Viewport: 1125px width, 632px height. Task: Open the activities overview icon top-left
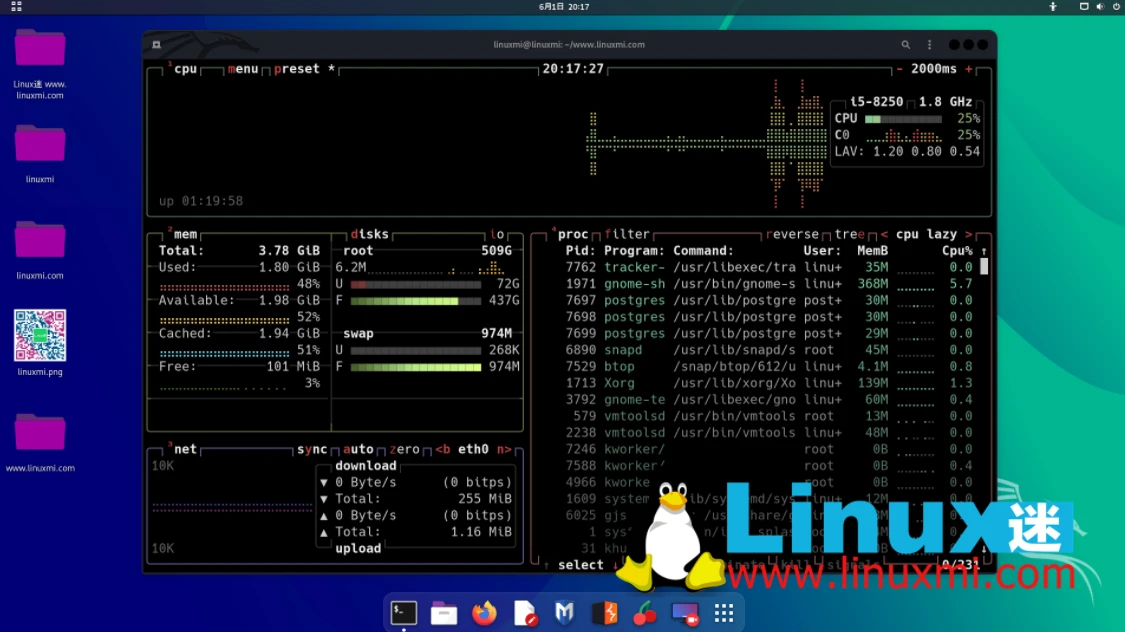(16, 6)
